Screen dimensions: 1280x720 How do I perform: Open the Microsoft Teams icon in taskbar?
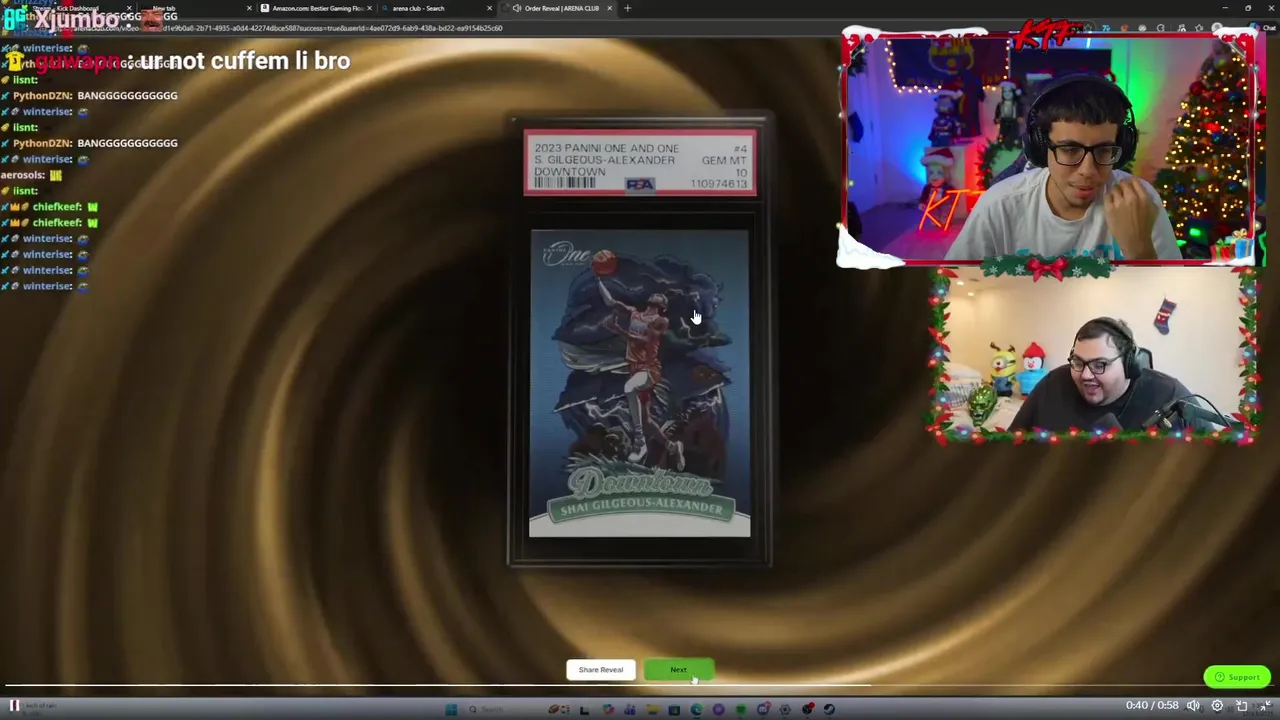(x=630, y=709)
